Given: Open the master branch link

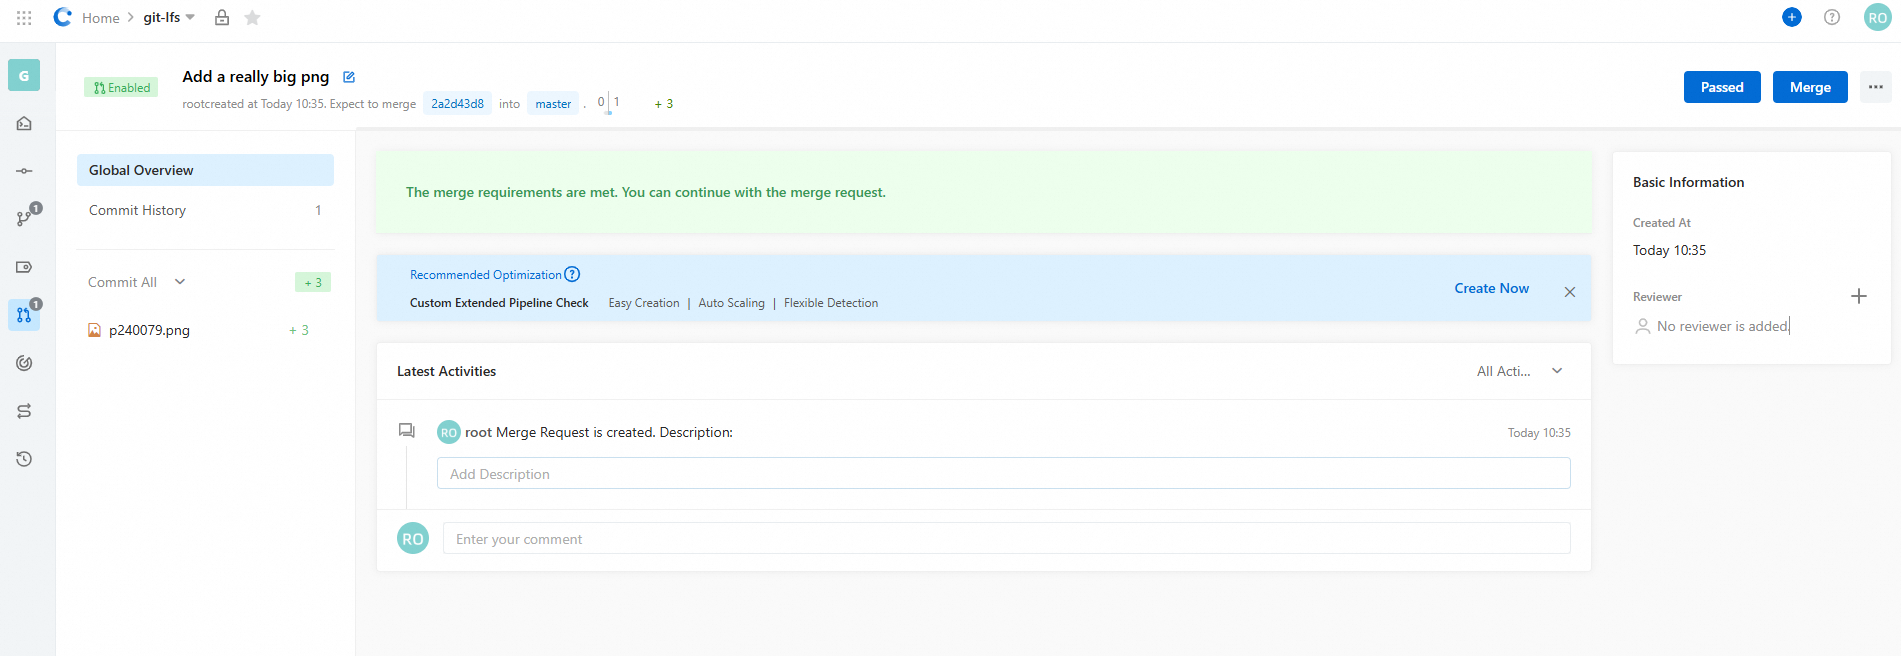Looking at the screenshot, I should click(x=553, y=103).
